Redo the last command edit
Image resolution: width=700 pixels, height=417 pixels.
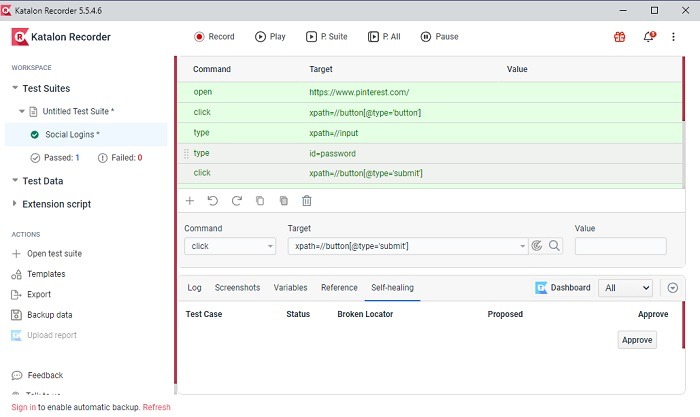click(237, 201)
